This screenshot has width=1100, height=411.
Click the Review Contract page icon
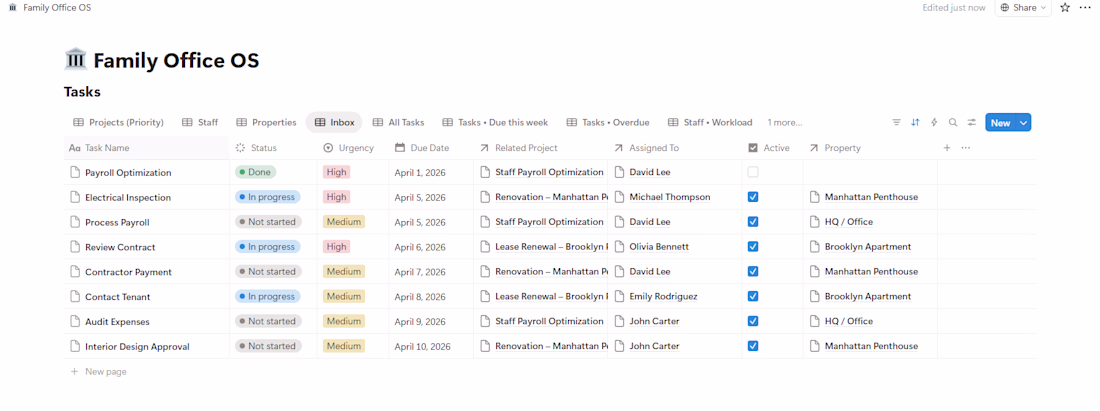75,247
